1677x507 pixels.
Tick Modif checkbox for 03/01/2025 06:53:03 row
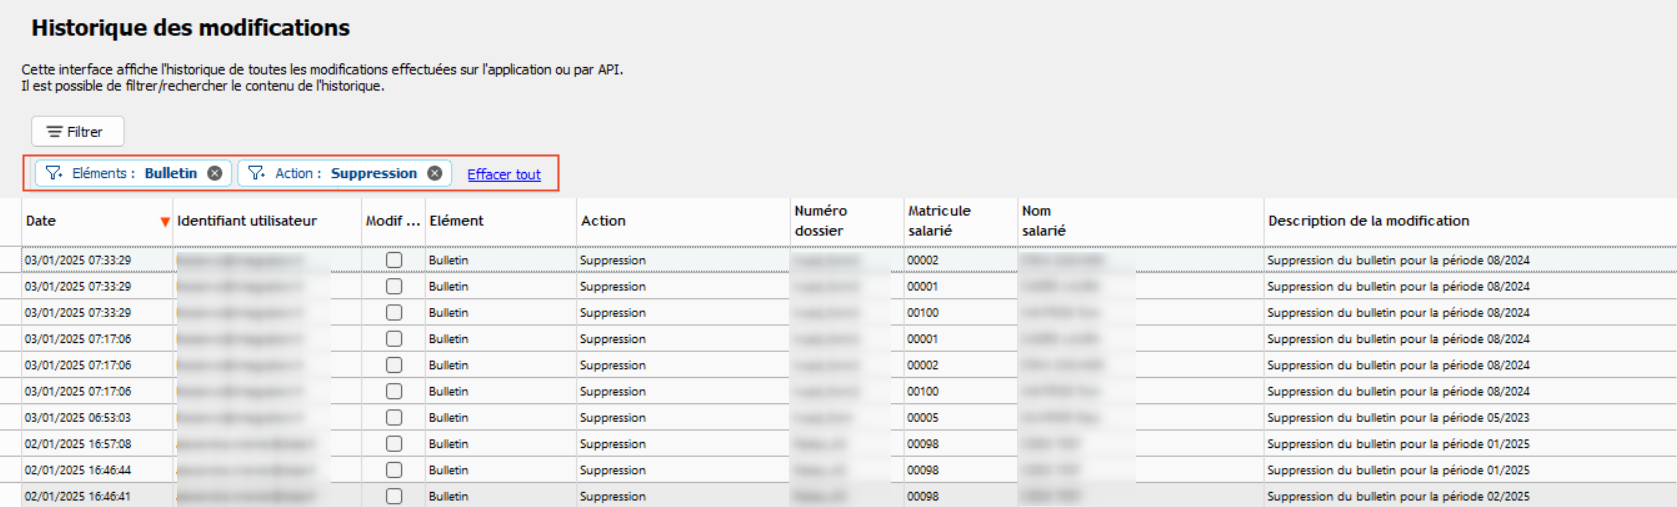394,418
